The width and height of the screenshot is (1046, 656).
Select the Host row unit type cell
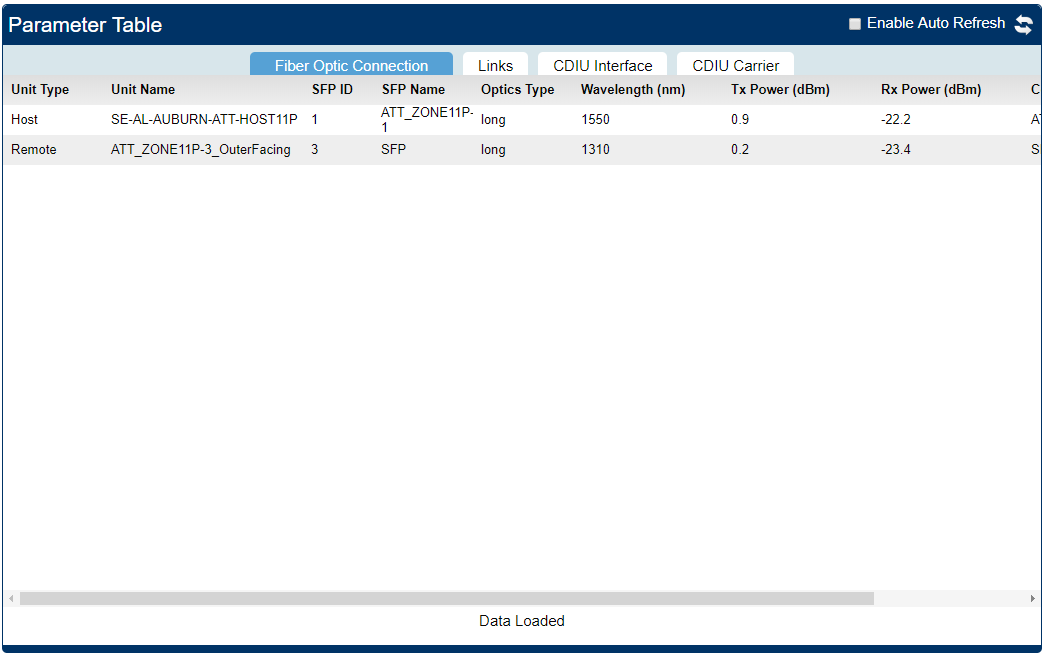click(25, 120)
